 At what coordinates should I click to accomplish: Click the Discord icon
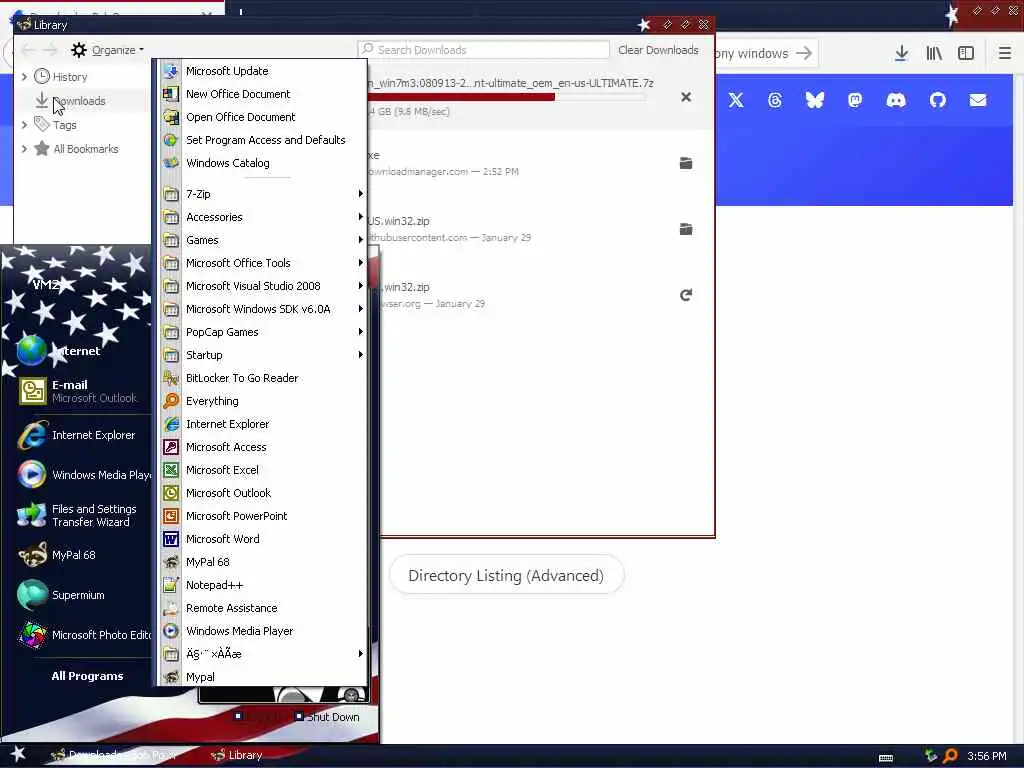[896, 100]
